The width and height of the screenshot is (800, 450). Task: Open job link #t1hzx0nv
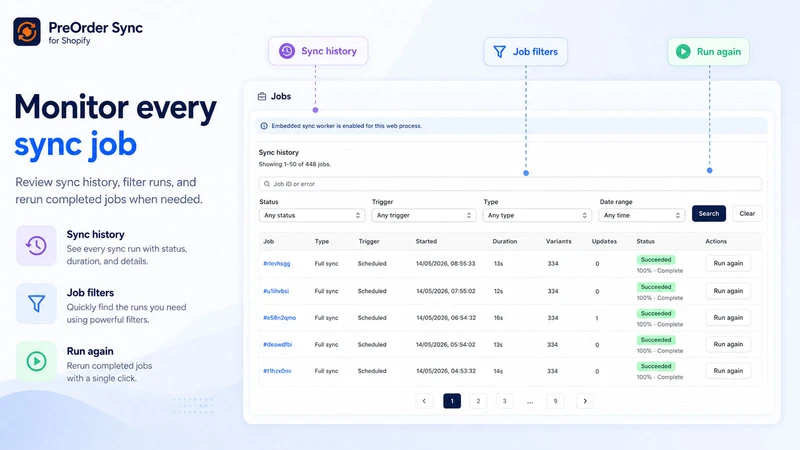[277, 371]
